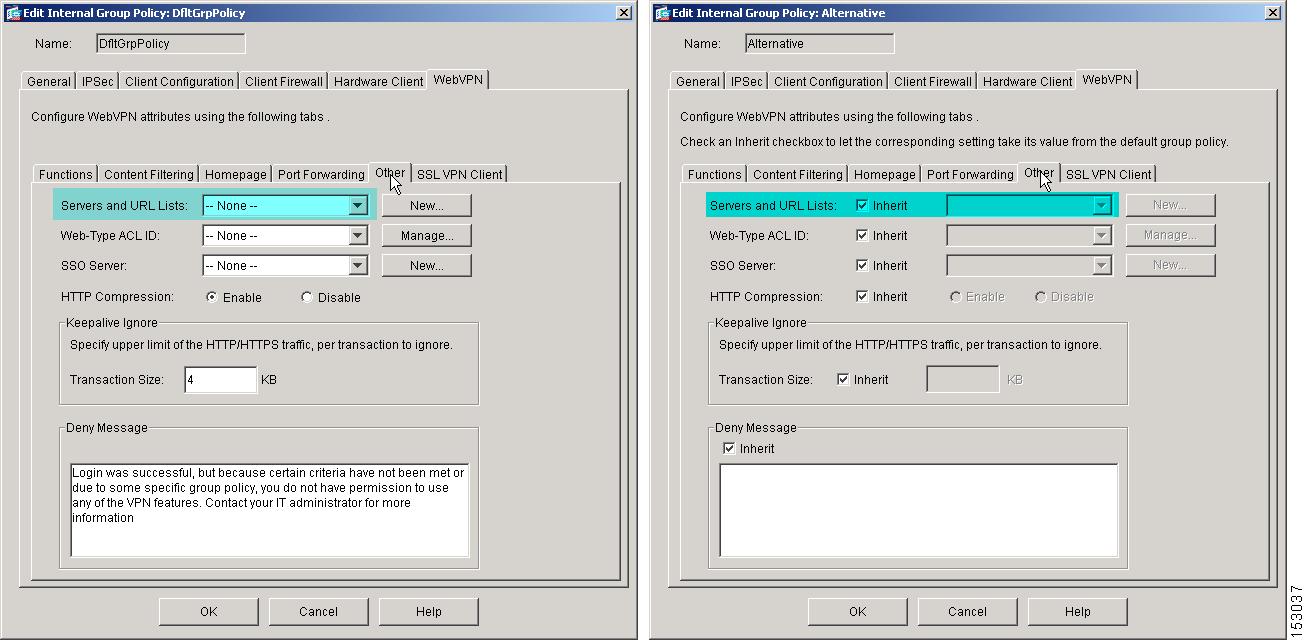Viewport: 1305px width, 640px height.
Task: Switch to IPSec tab in DfltGrpPolicy window
Action: pyautogui.click(x=98, y=81)
